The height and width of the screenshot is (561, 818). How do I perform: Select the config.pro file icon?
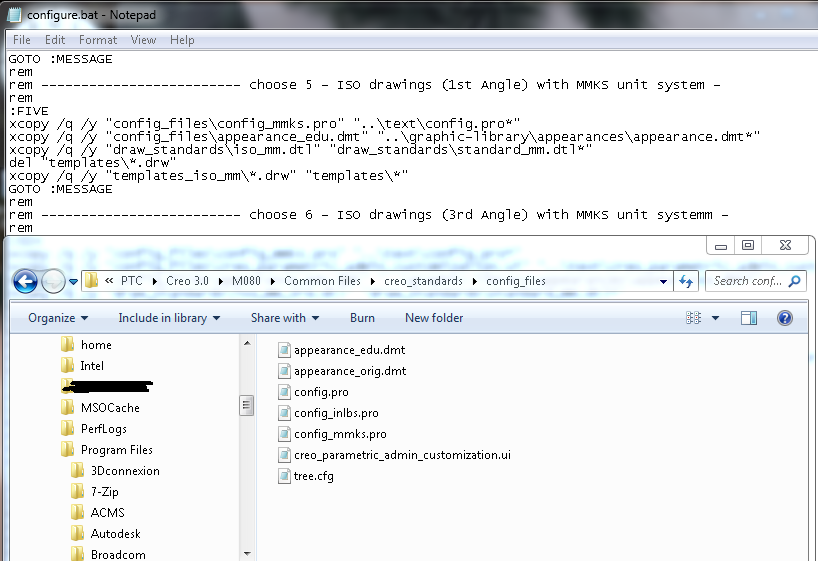click(x=284, y=392)
